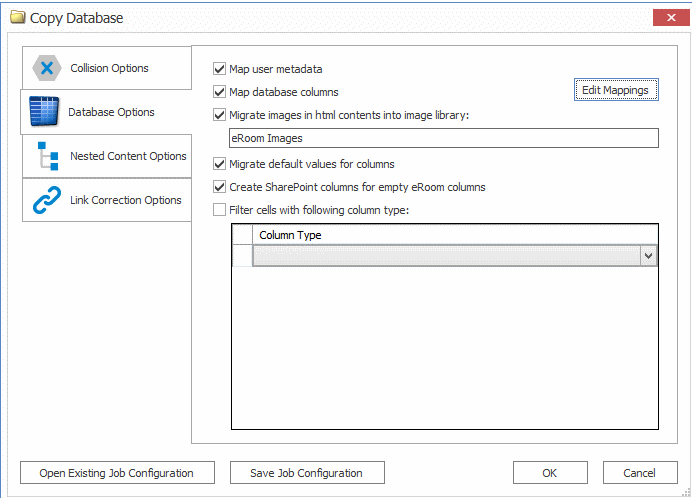Switch to the Database Options tab

tap(106, 112)
